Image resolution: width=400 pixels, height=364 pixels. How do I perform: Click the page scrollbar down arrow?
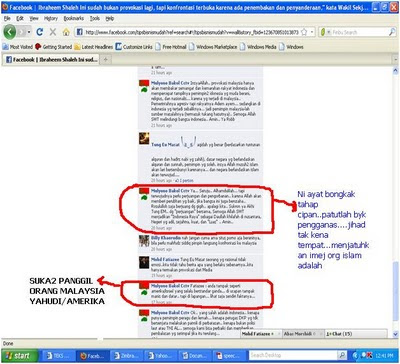[395, 334]
